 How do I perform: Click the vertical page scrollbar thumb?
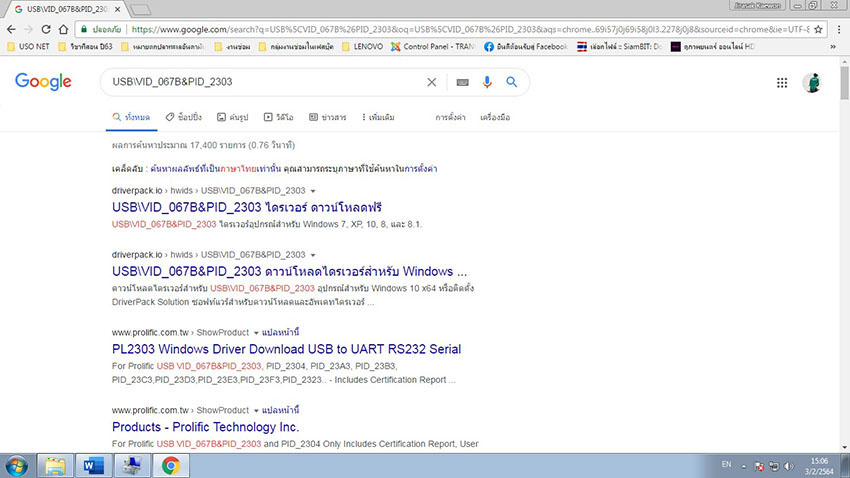point(845,82)
